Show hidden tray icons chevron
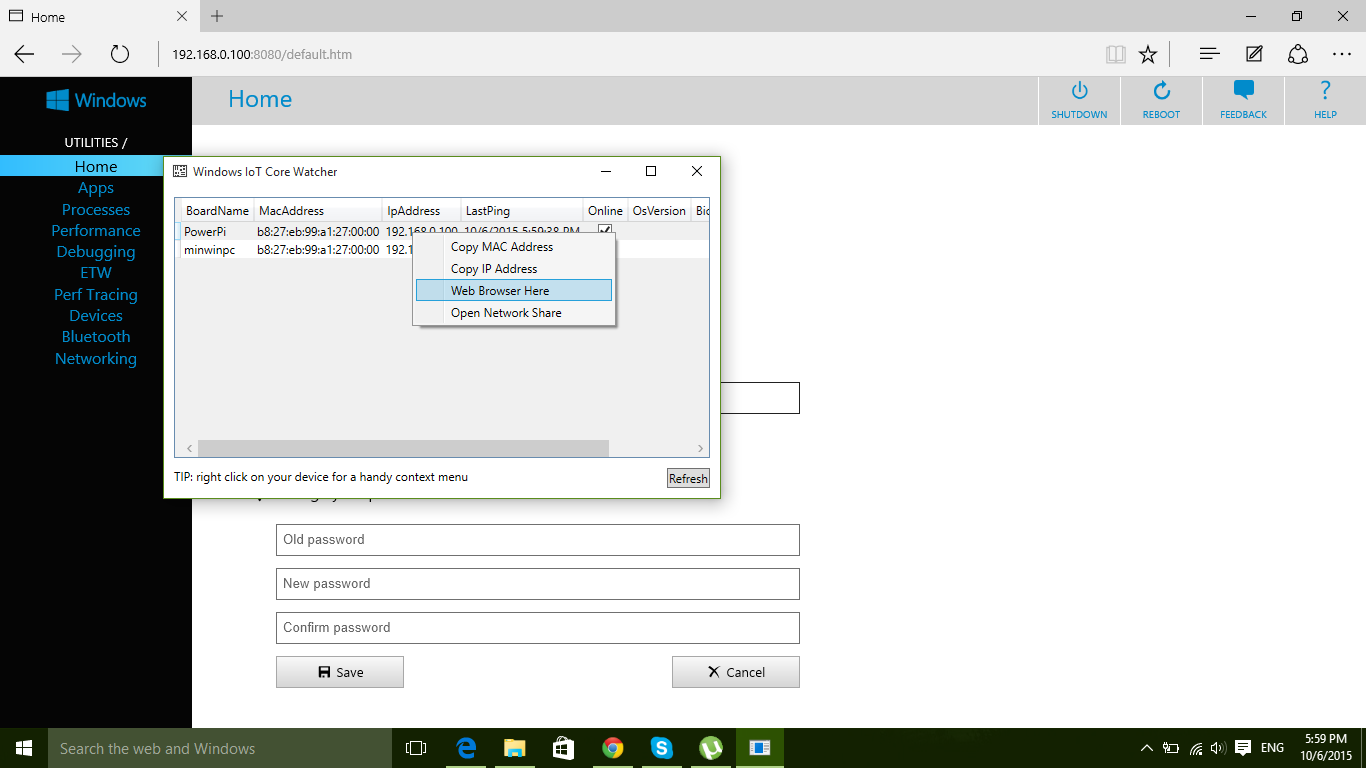Screen dimensions: 1366x768 (1146, 748)
